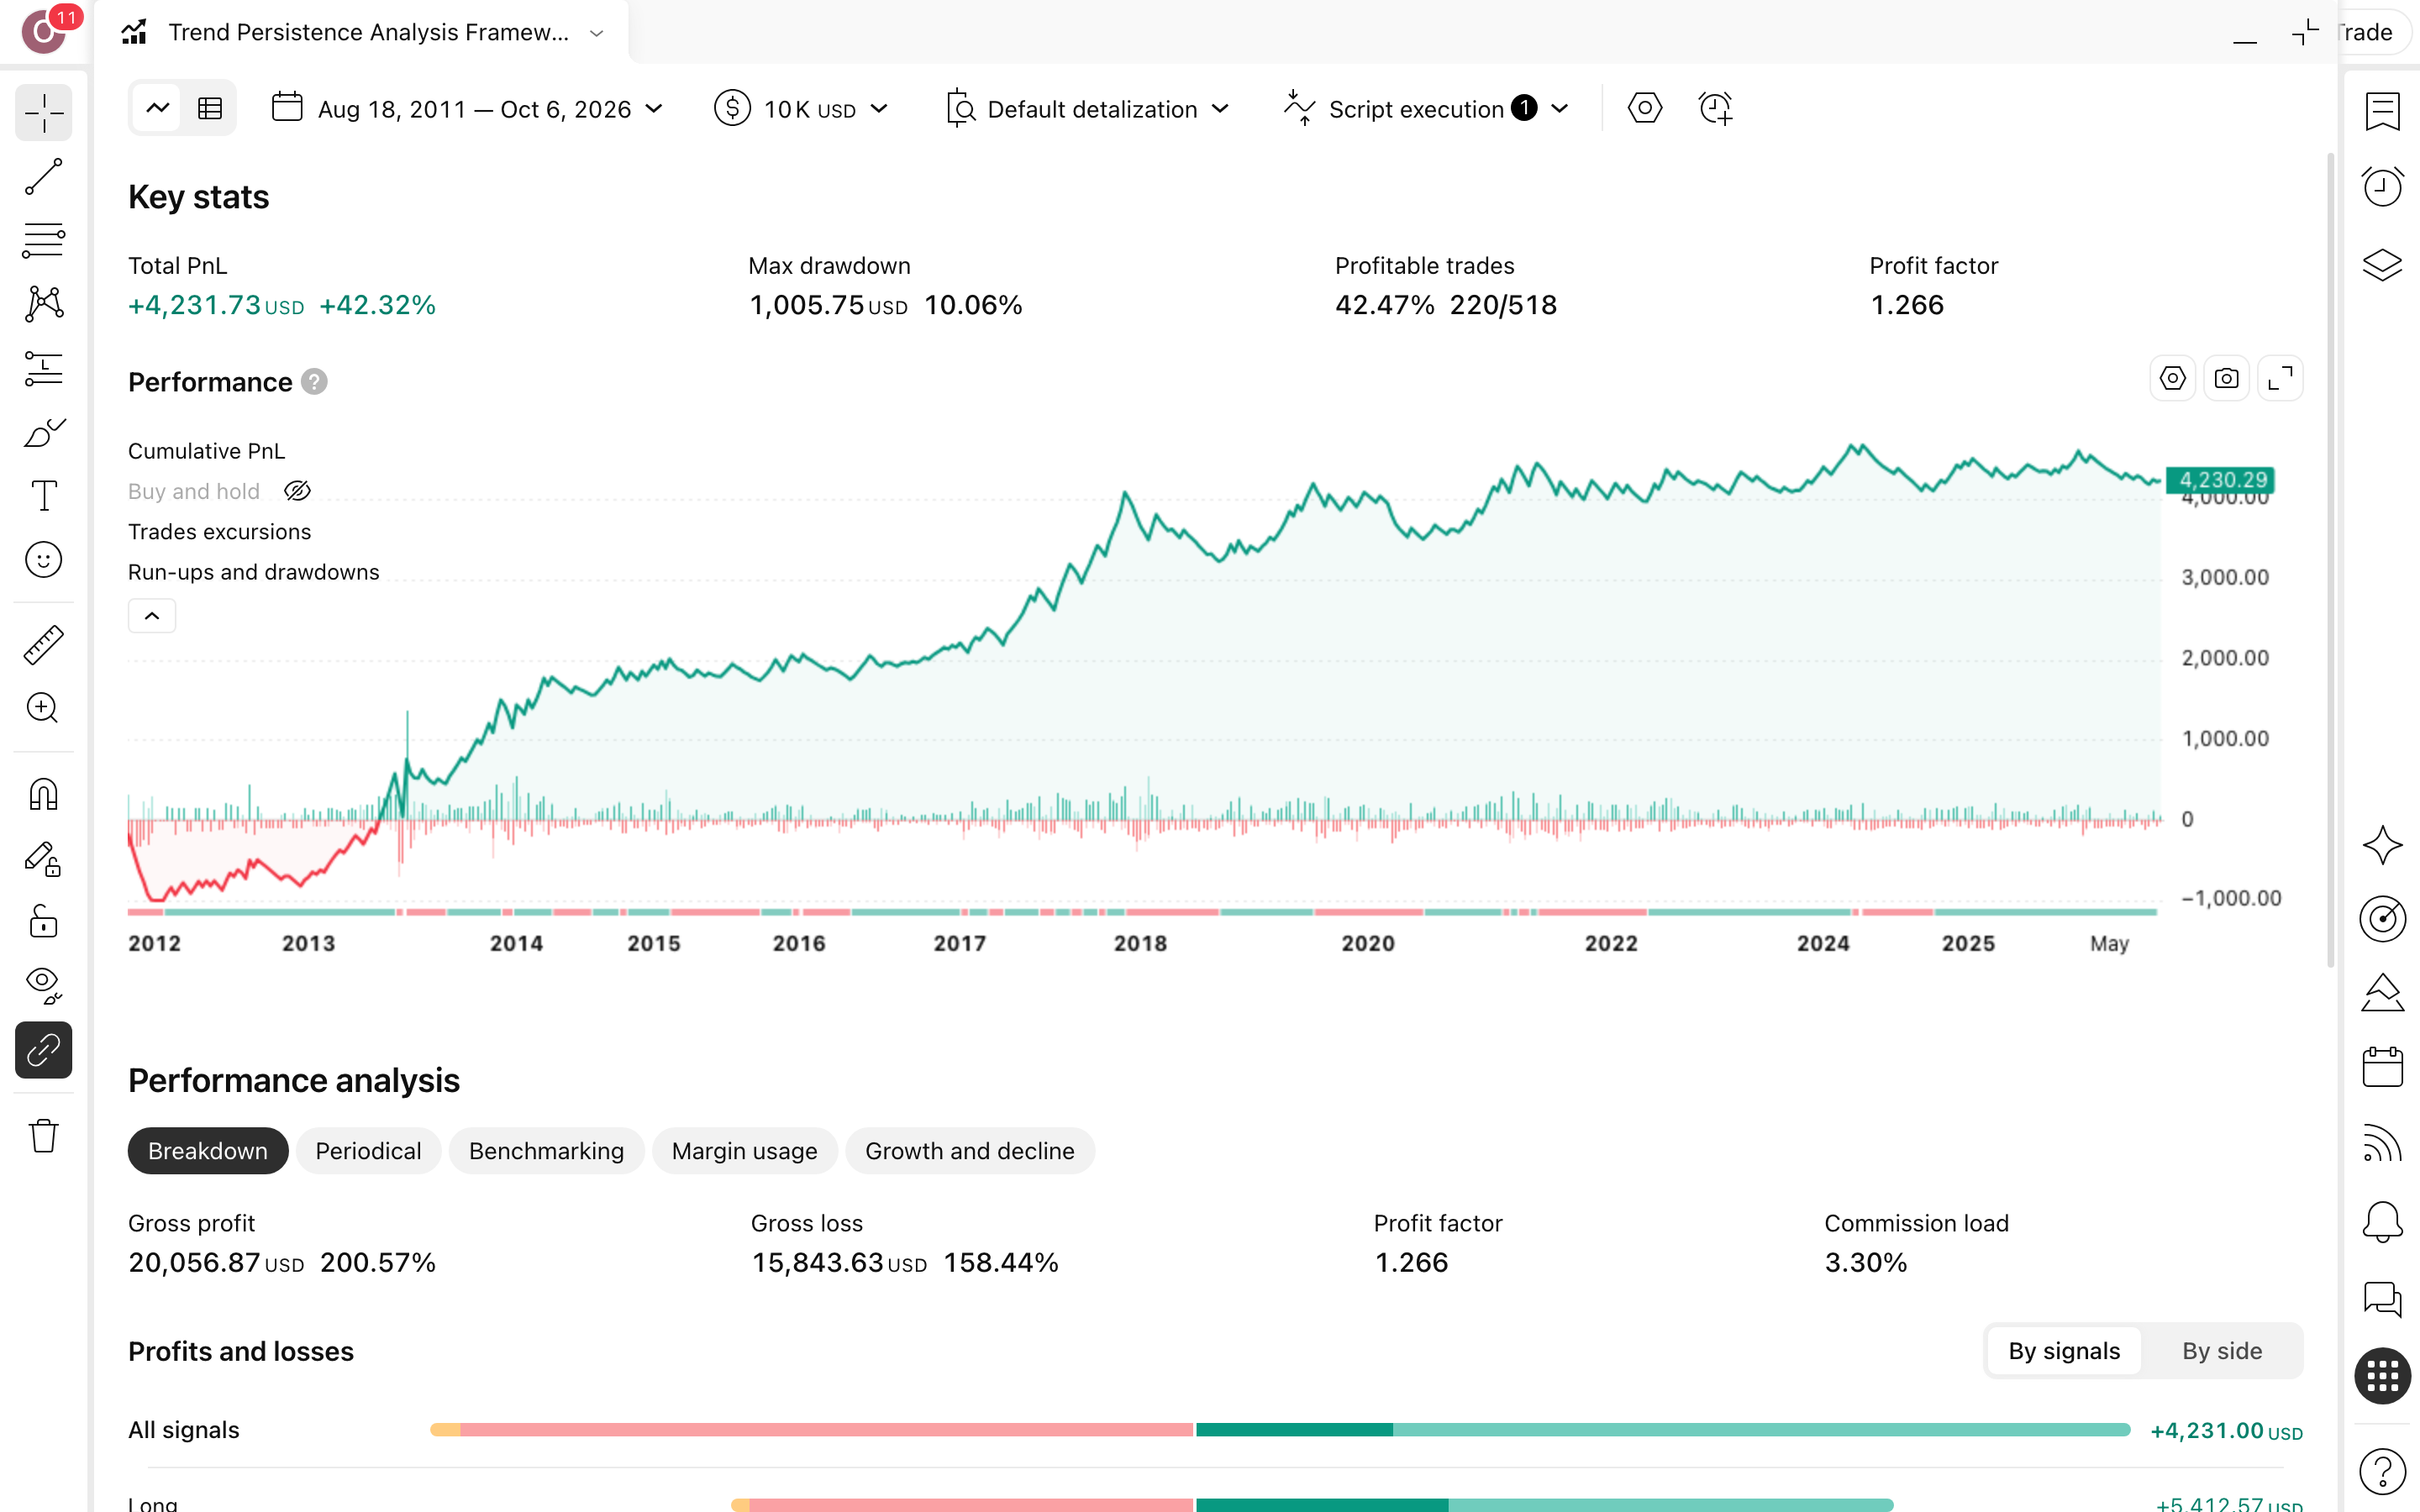This screenshot has height=1512, width=2420.
Task: Select the Breakdown tab
Action: click(207, 1151)
